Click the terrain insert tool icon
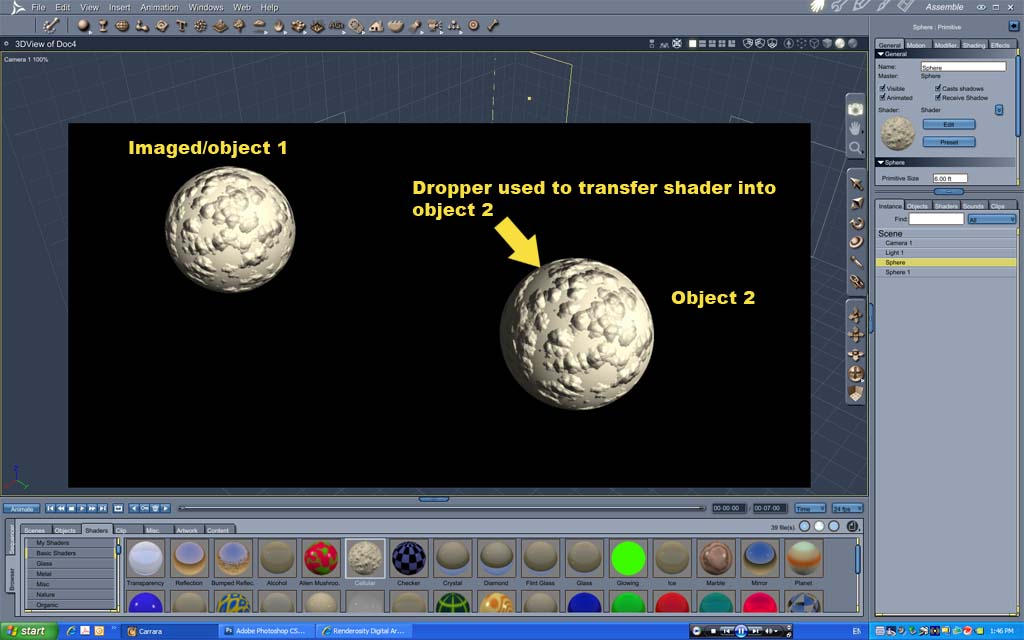Image resolution: width=1024 pixels, height=640 pixels. pyautogui.click(x=221, y=25)
